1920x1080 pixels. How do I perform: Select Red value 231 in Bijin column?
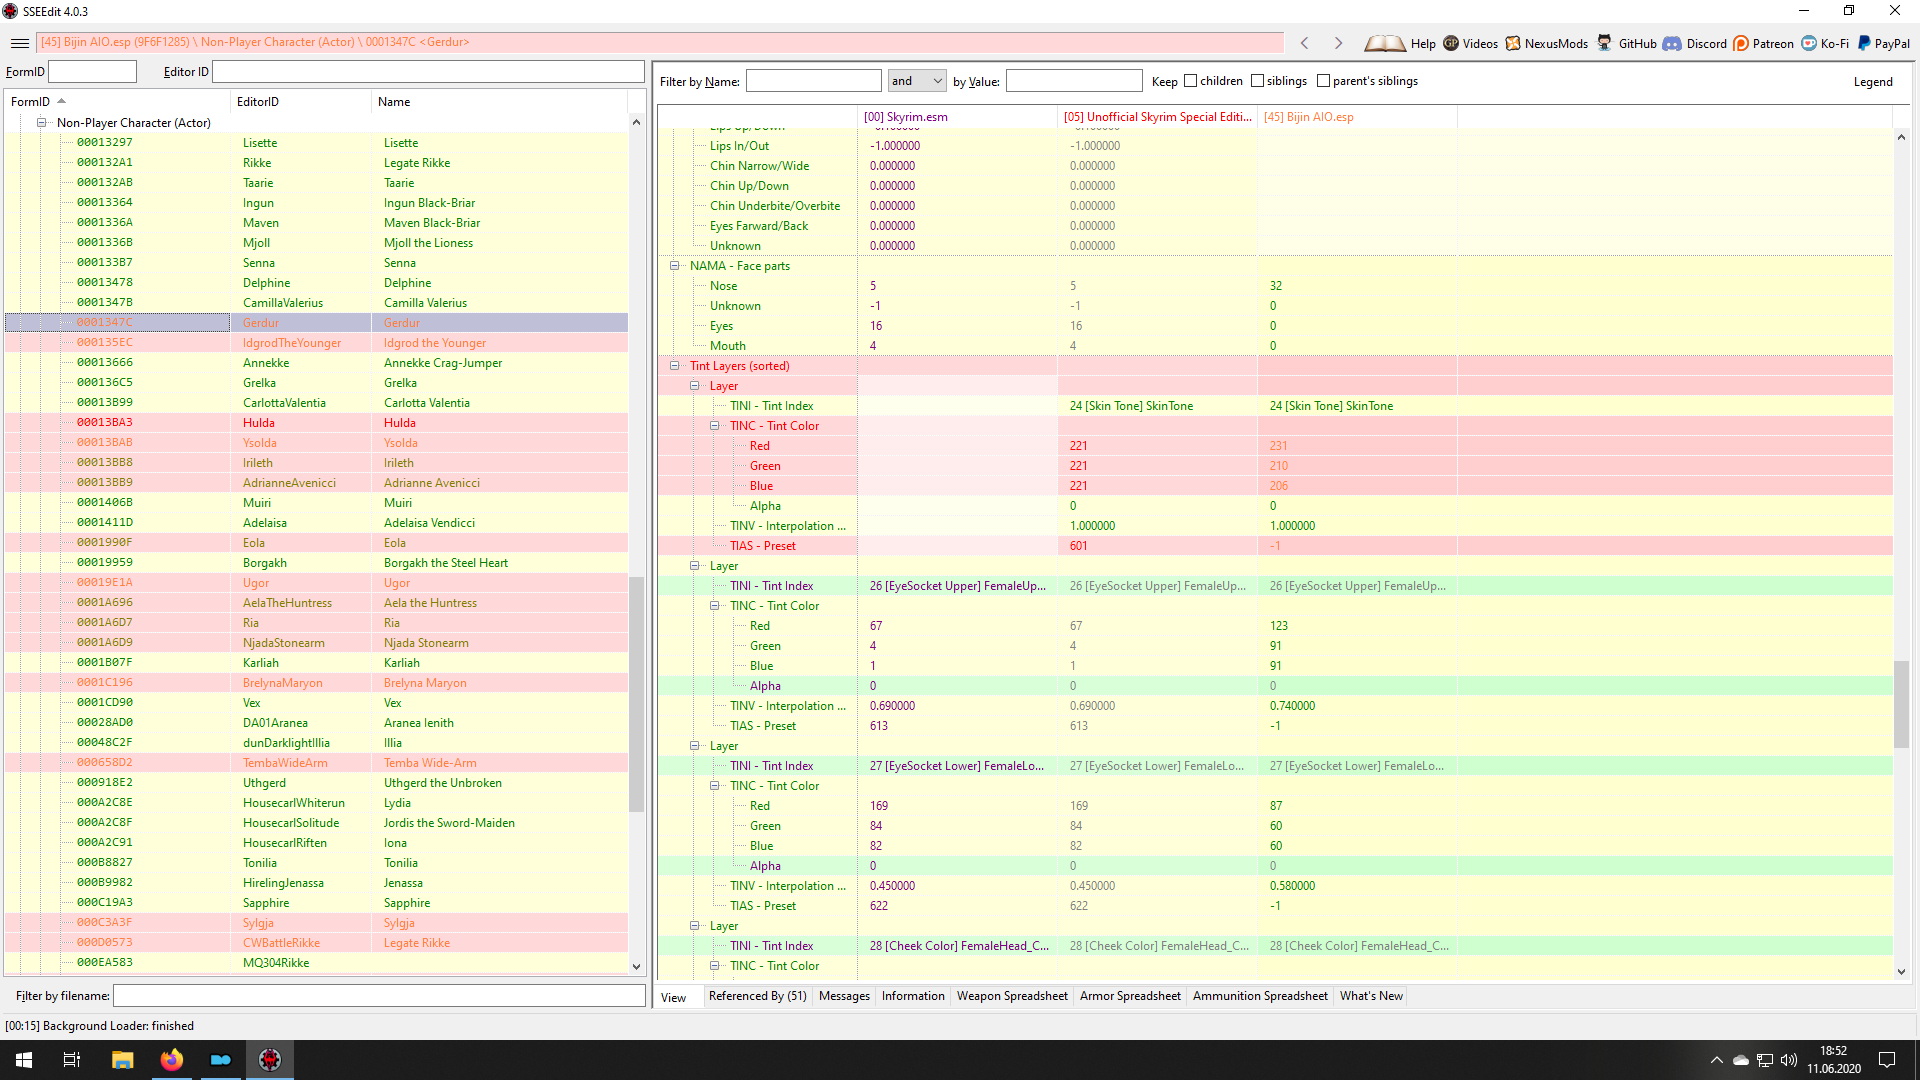tap(1357, 446)
